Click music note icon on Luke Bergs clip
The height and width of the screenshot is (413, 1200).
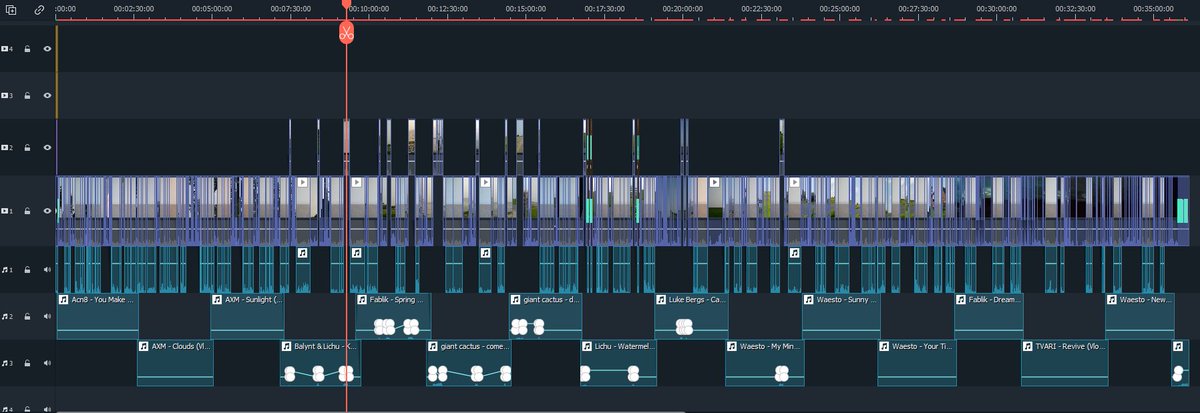(662, 299)
